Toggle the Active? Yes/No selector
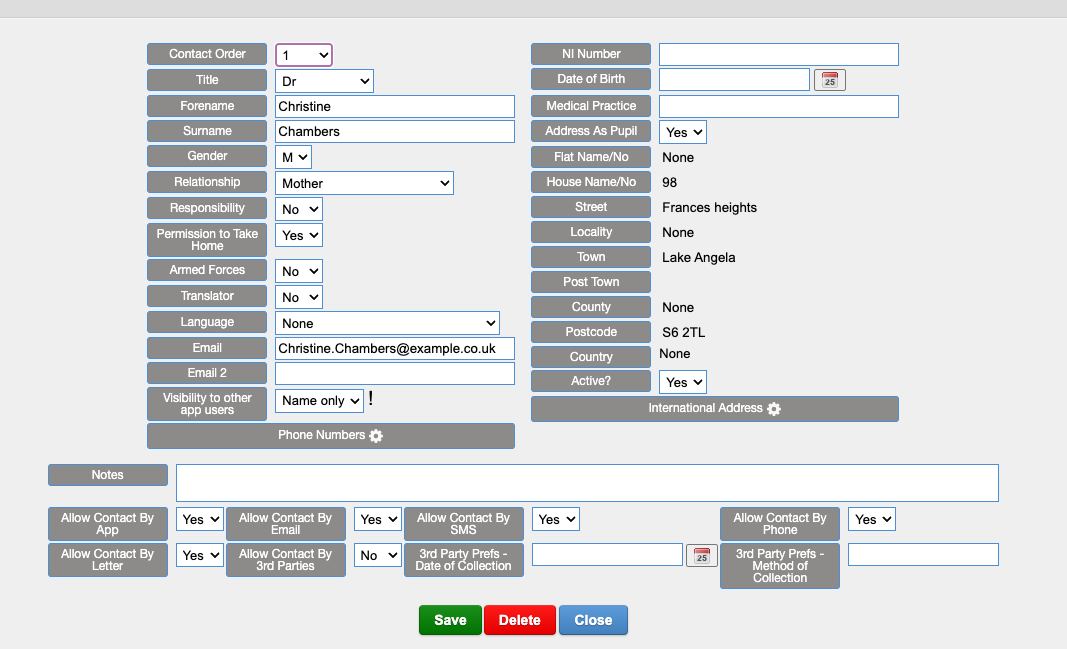Screen dimensions: 1067x649 (682, 382)
